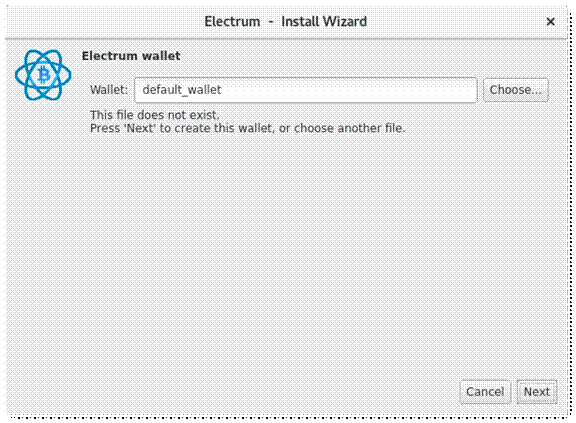Click the 'Wallet:' field label
The height and width of the screenshot is (423, 576).
pos(109,90)
